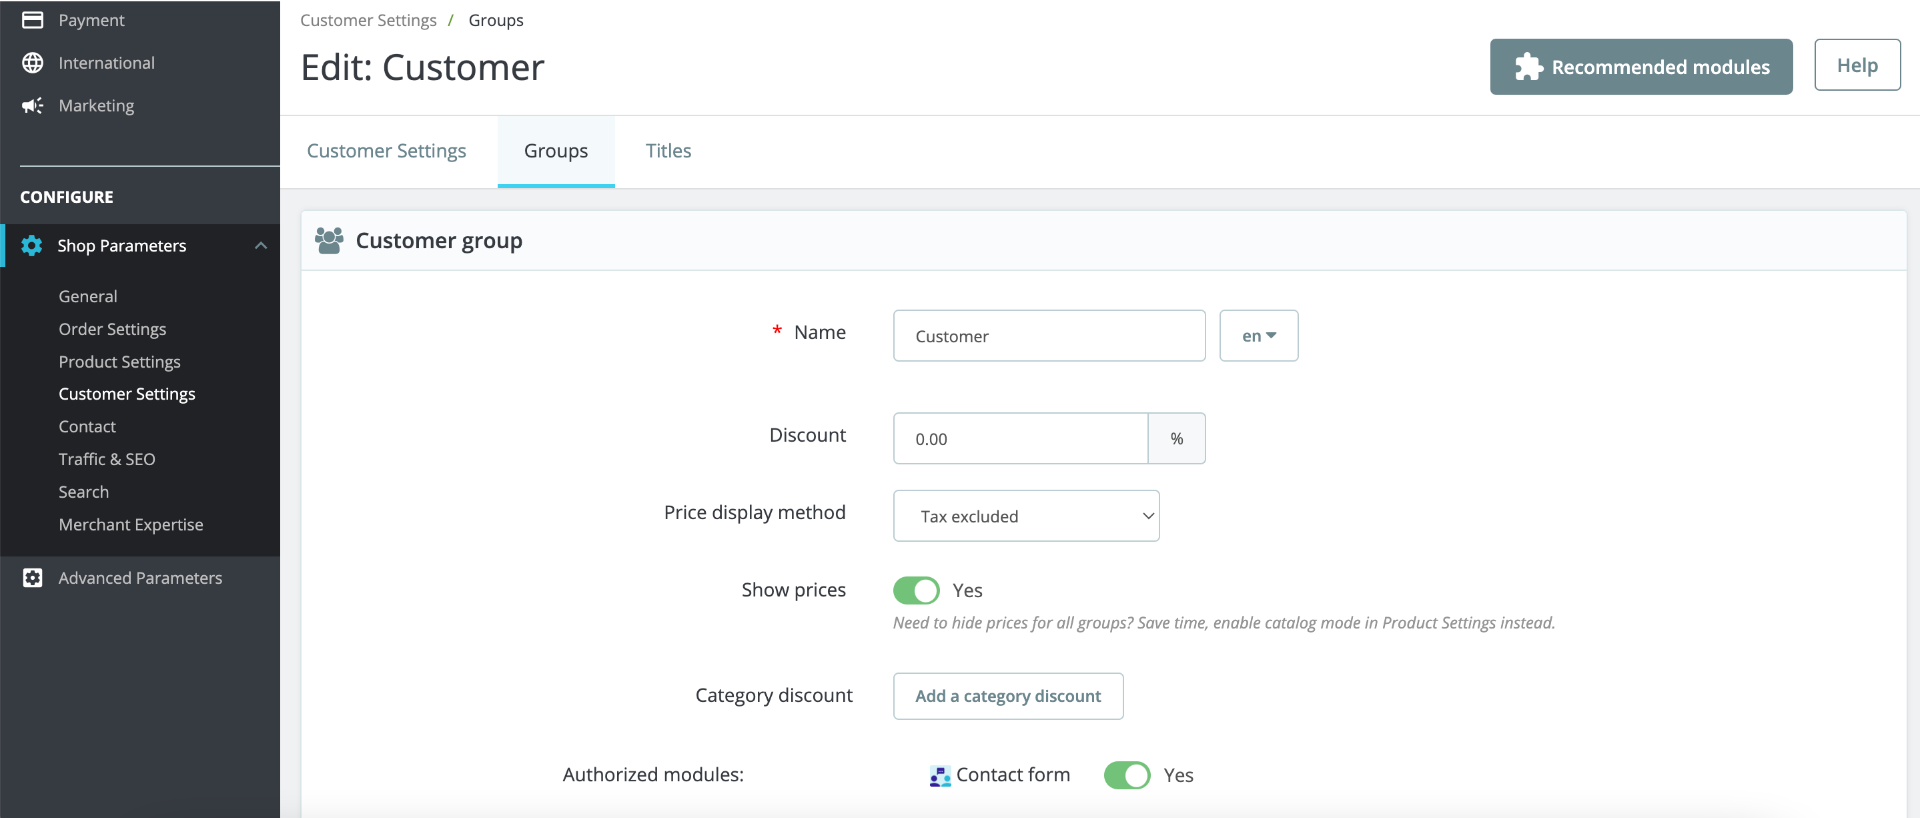The height and width of the screenshot is (818, 1920).
Task: Open Customer Settings in the sidebar submenu
Action: [x=127, y=394]
